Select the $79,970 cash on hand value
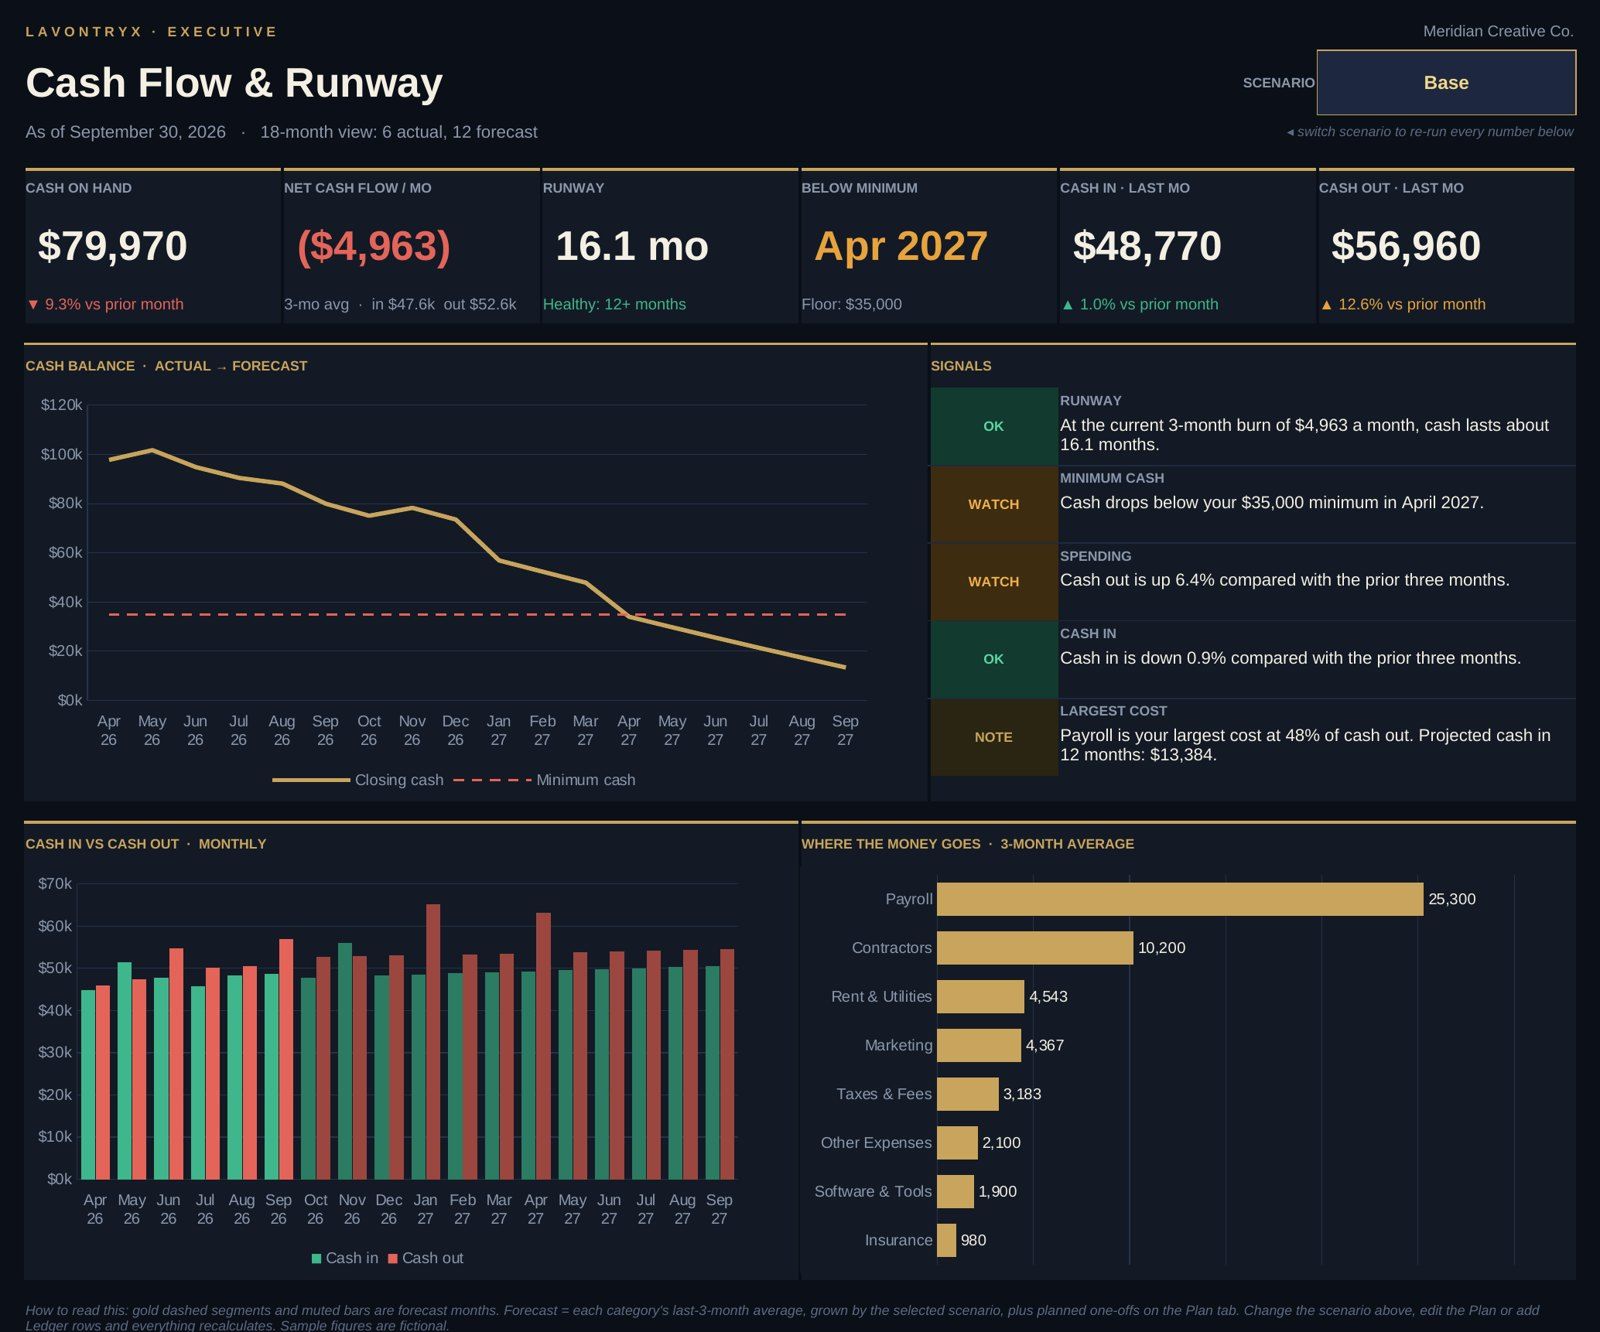1600x1332 pixels. point(112,246)
